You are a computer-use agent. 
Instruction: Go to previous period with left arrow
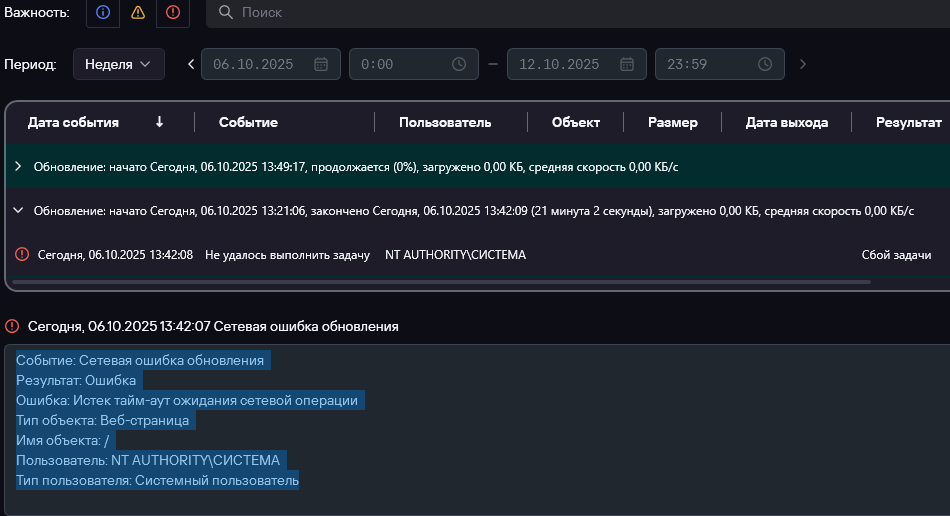click(191, 64)
